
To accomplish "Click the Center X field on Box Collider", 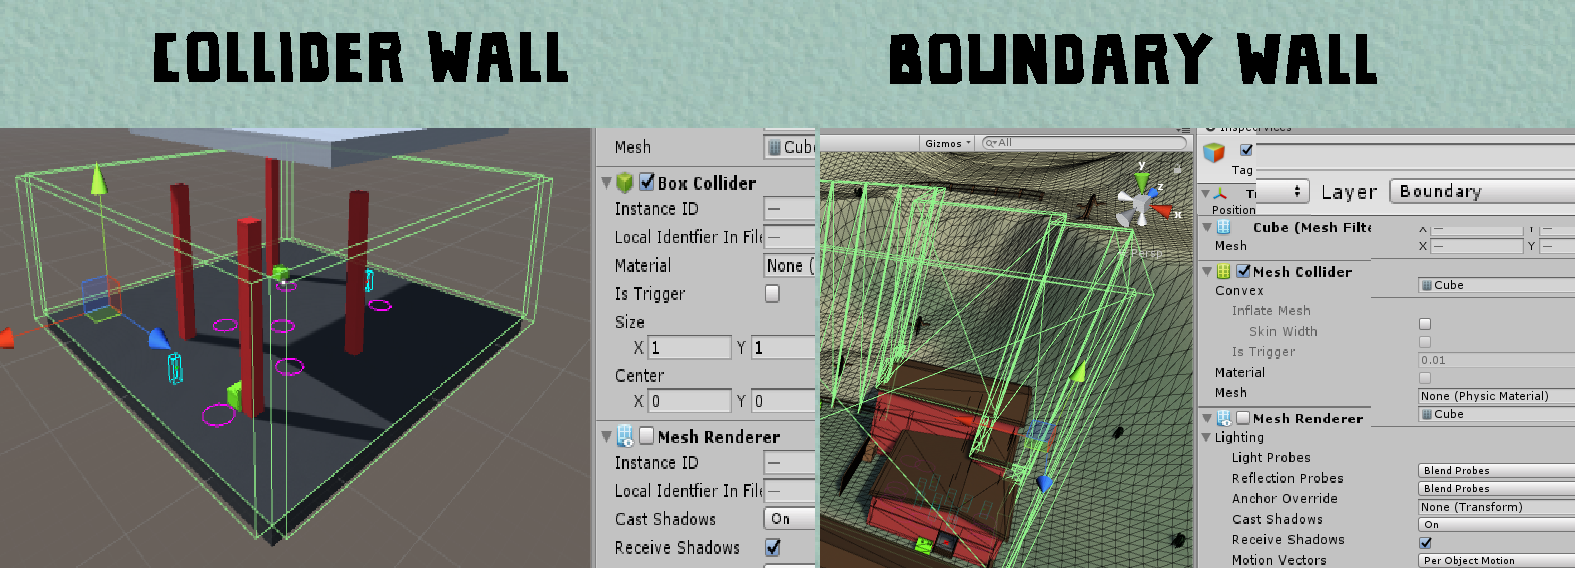I will pos(690,401).
